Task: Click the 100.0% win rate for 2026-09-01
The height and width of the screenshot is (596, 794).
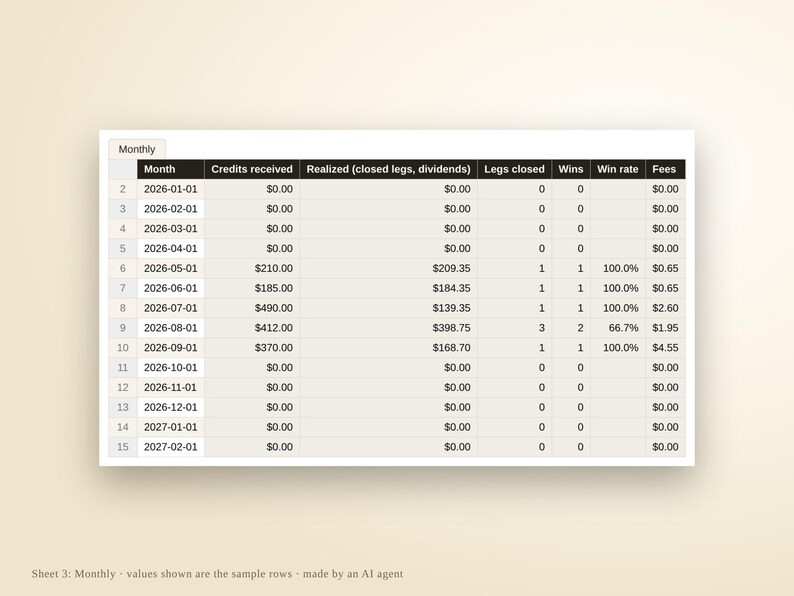Action: [618, 348]
